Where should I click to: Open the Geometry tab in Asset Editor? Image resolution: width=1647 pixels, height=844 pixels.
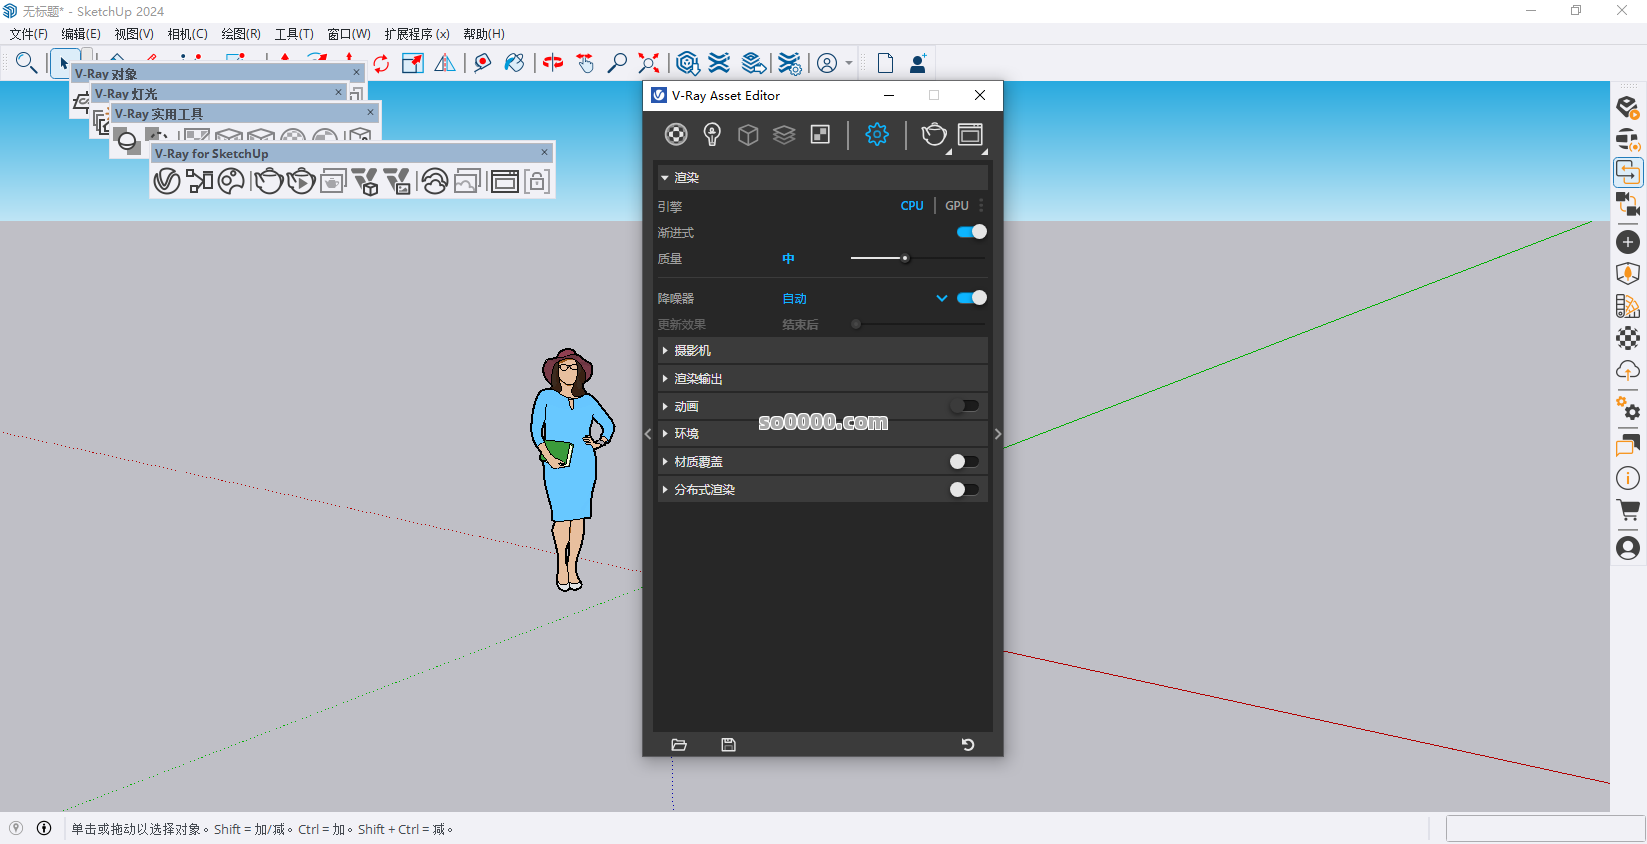tap(748, 134)
